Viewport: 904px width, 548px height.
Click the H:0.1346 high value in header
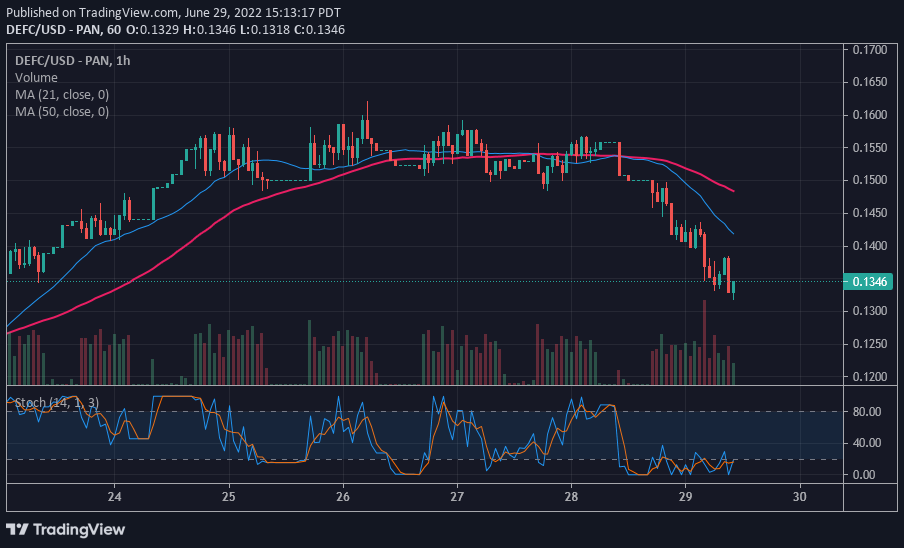(x=209, y=29)
